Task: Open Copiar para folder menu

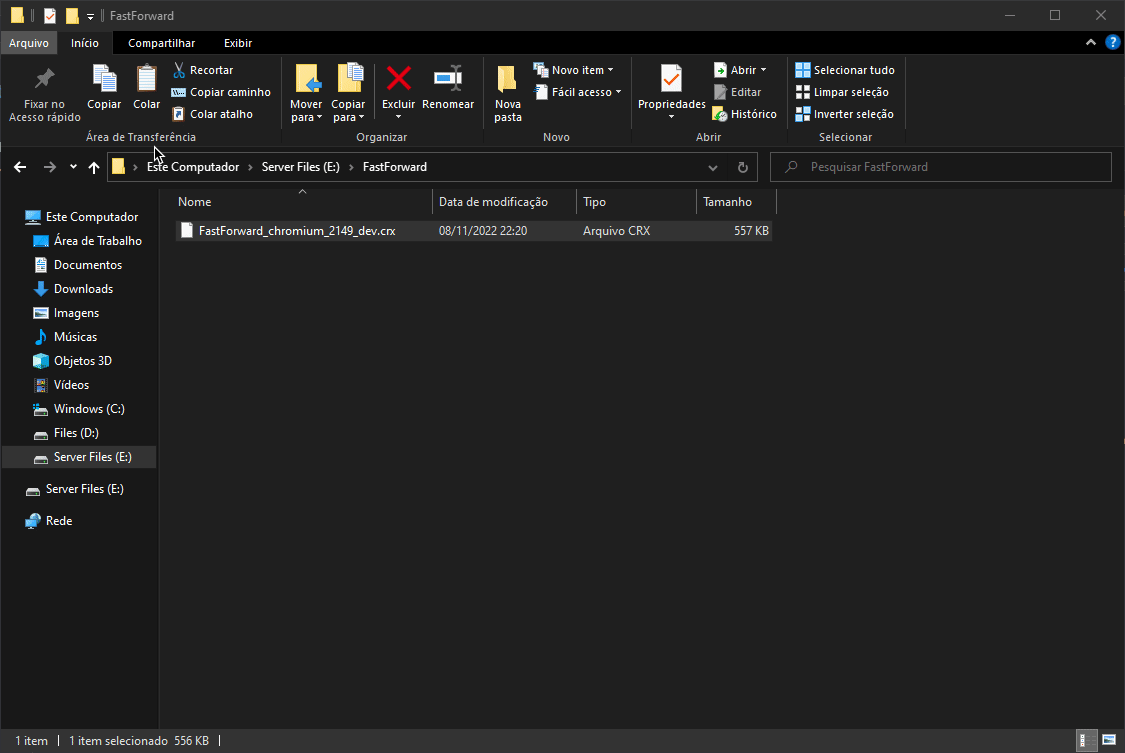Action: click(x=348, y=94)
